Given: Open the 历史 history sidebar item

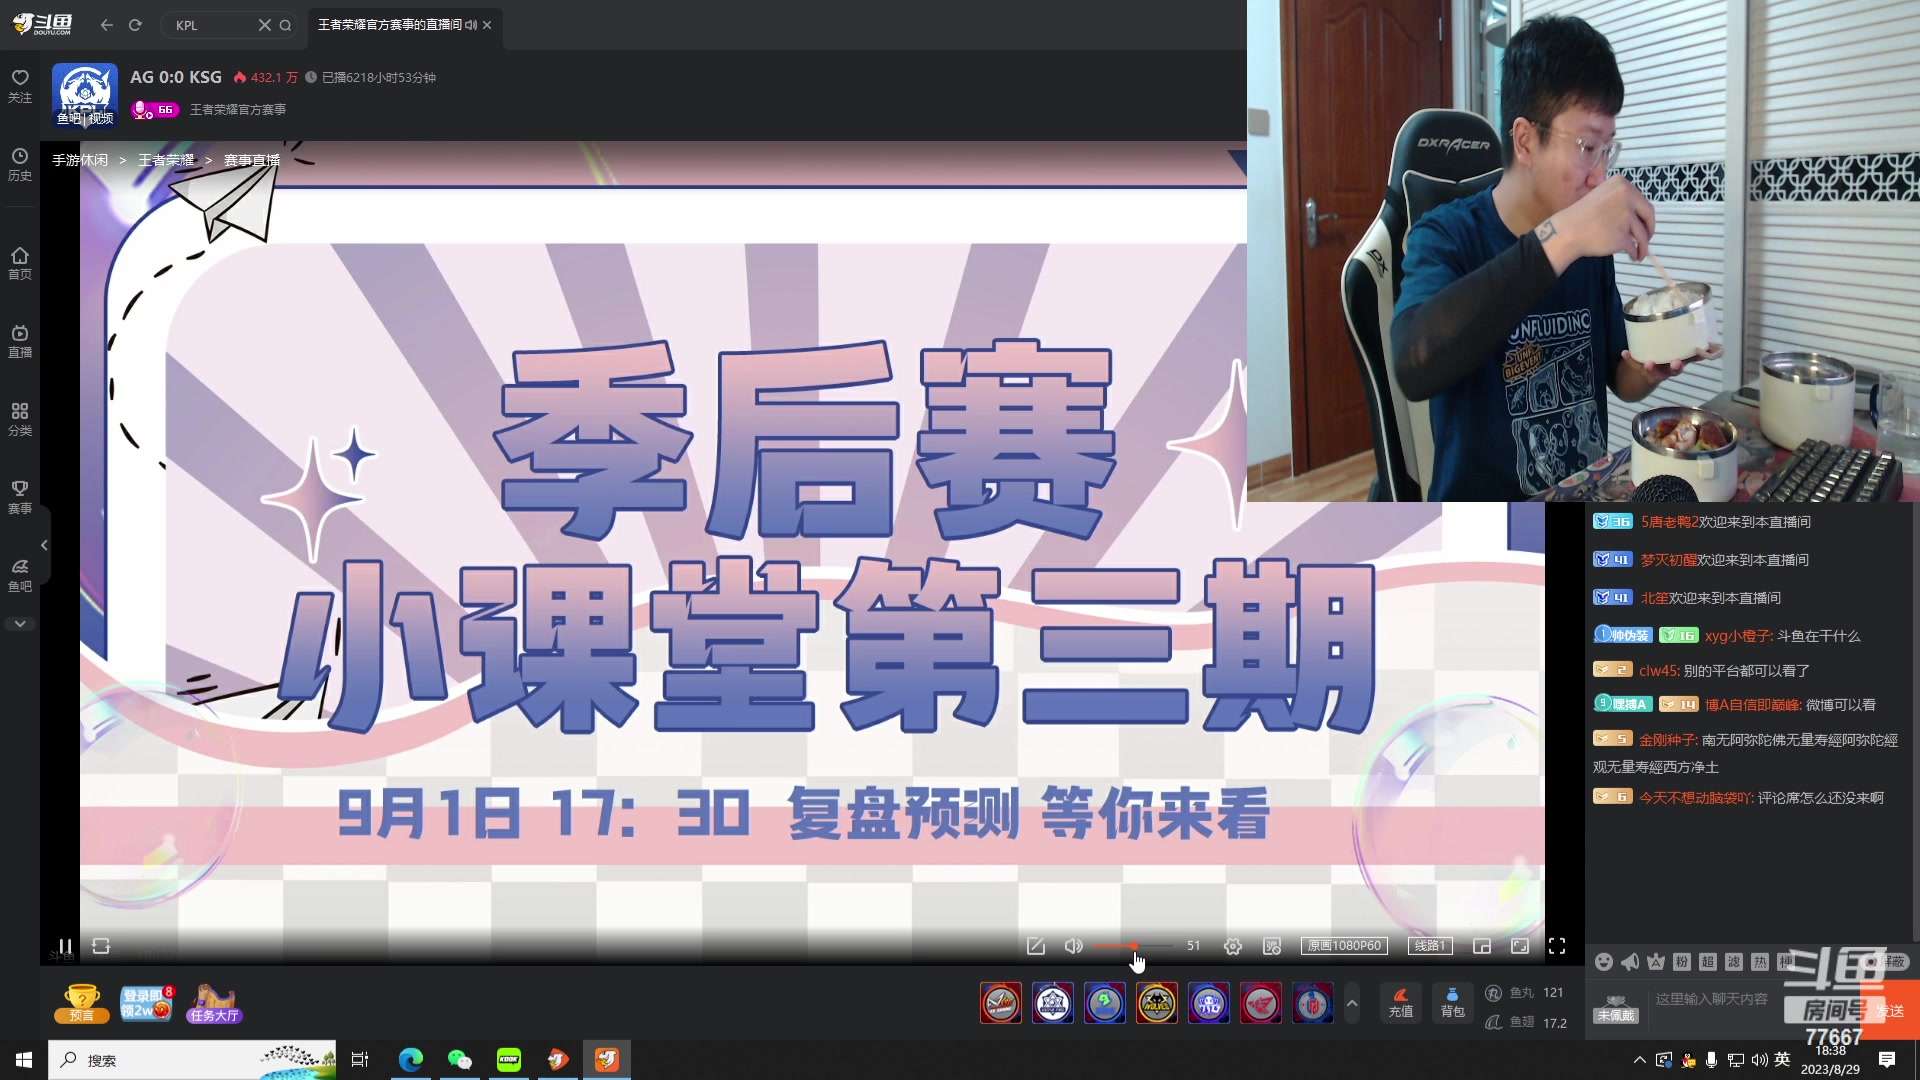Looking at the screenshot, I should pyautogui.click(x=20, y=165).
